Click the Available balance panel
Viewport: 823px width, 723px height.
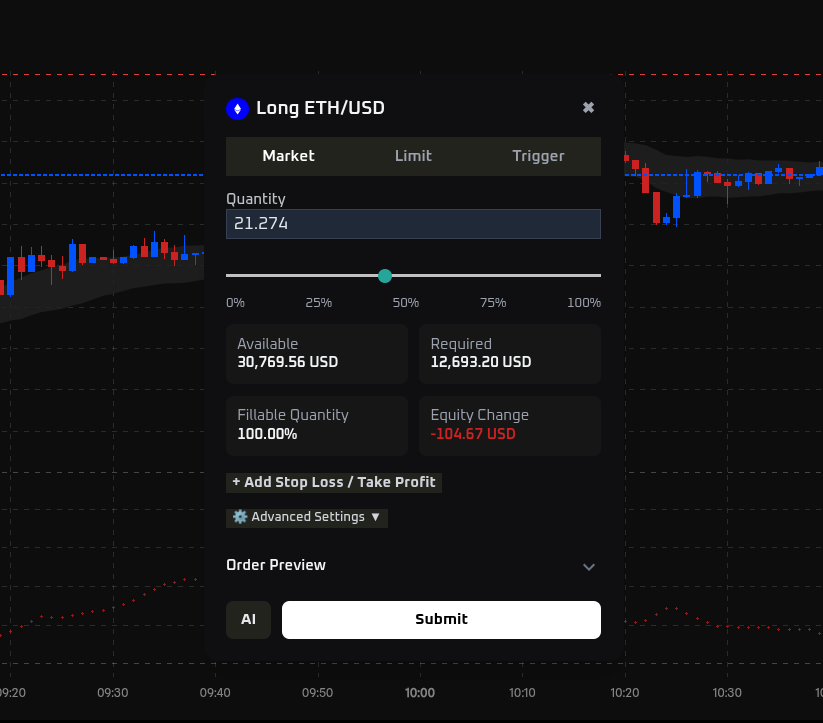pyautogui.click(x=316, y=353)
